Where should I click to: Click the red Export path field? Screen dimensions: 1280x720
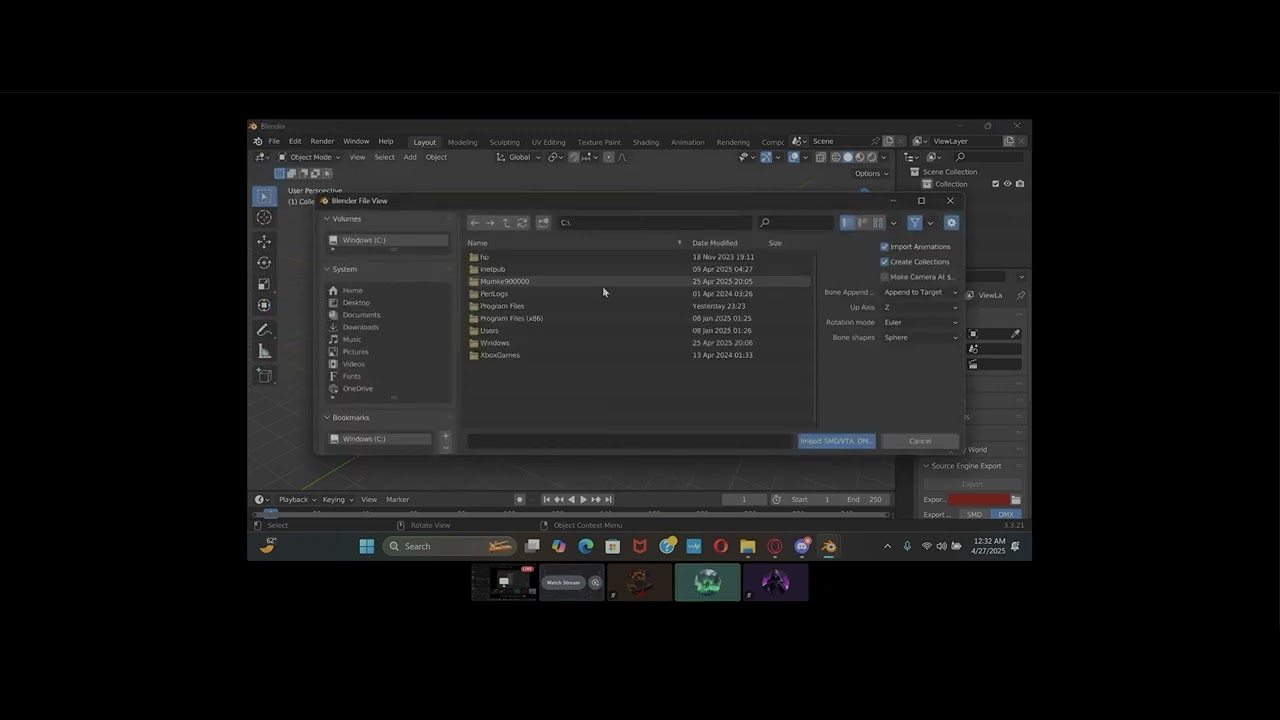click(979, 500)
